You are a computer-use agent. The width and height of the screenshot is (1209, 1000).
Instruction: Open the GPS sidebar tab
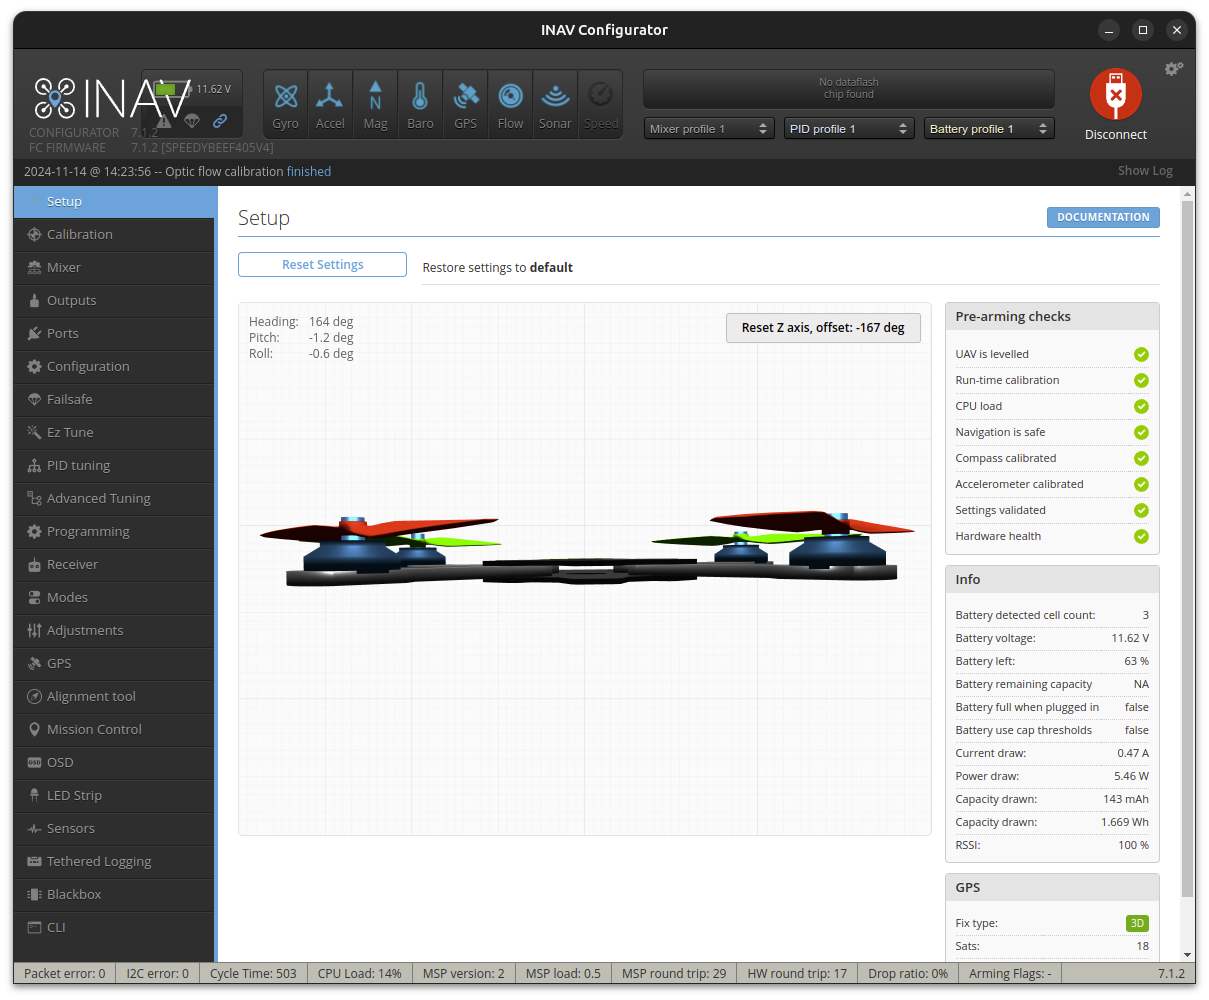point(114,663)
